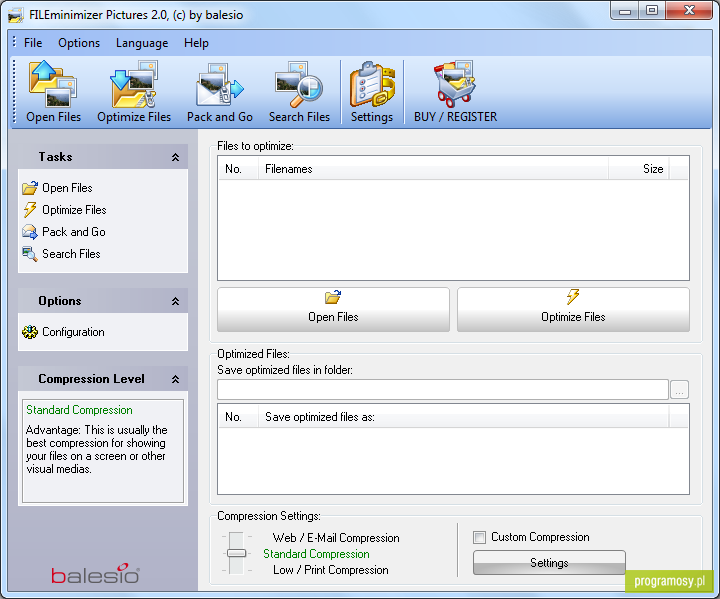Screen dimensions: 720x599
Task: Collapse the Compression Level panel
Action: [175, 379]
